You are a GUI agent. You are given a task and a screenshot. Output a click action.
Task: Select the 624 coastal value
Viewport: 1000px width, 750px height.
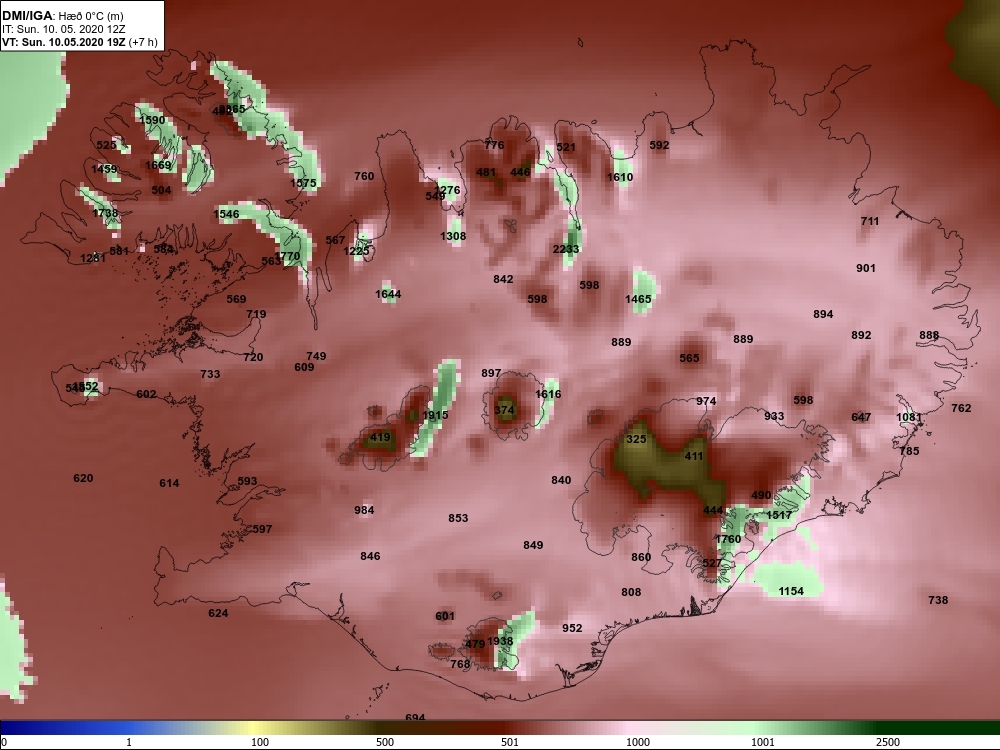click(x=218, y=613)
